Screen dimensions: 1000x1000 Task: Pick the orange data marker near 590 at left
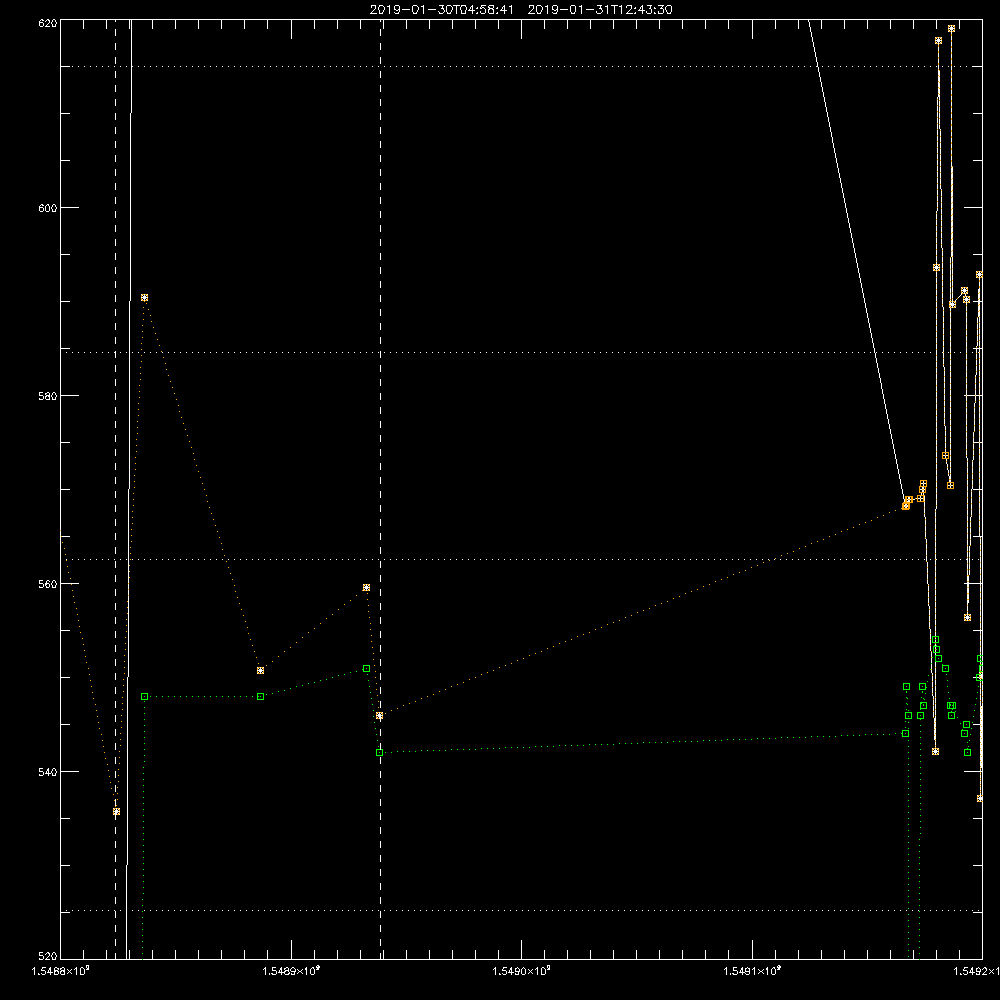point(144,298)
